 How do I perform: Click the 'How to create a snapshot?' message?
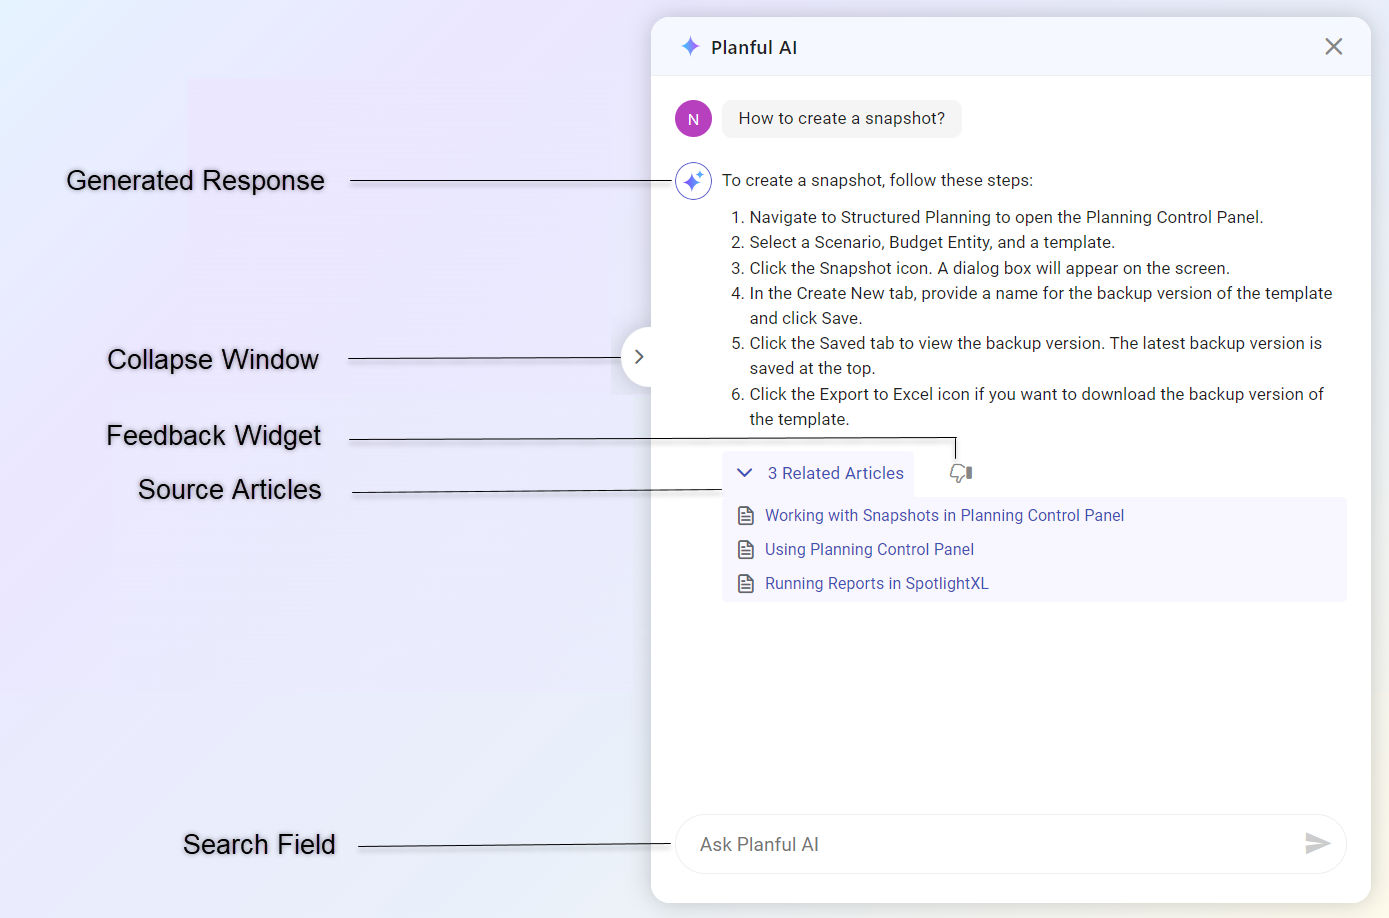pos(841,118)
